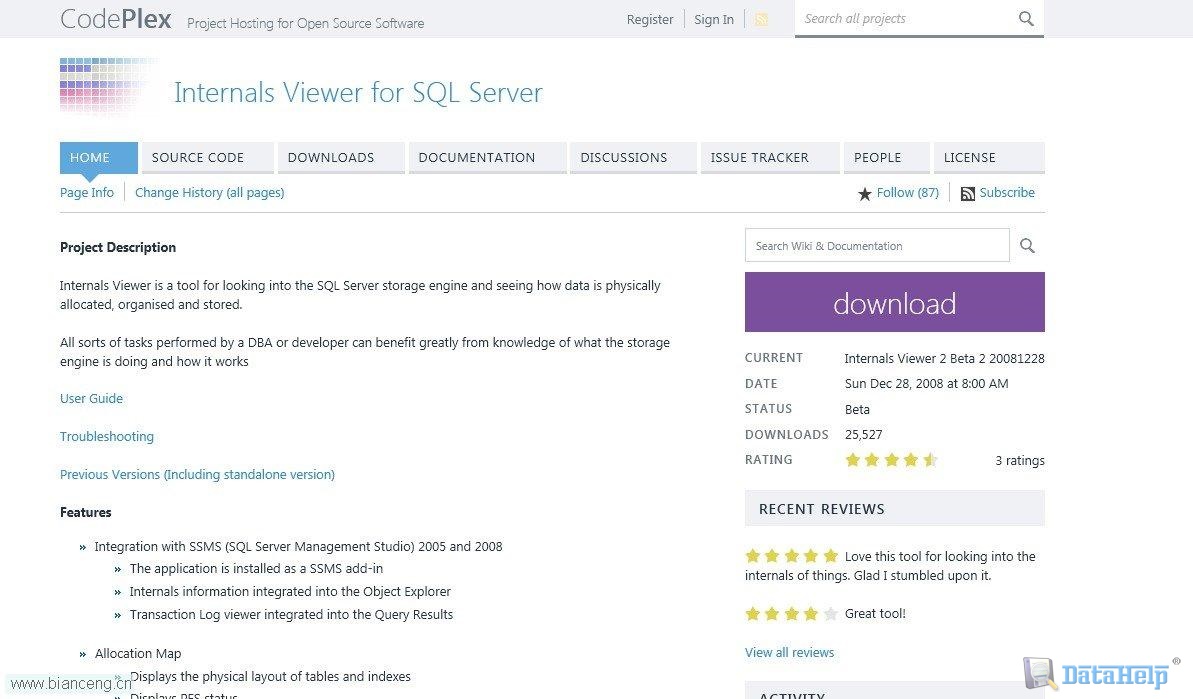Image resolution: width=1193 pixels, height=699 pixels.
Task: Click the project rating stars
Action: coord(891,460)
